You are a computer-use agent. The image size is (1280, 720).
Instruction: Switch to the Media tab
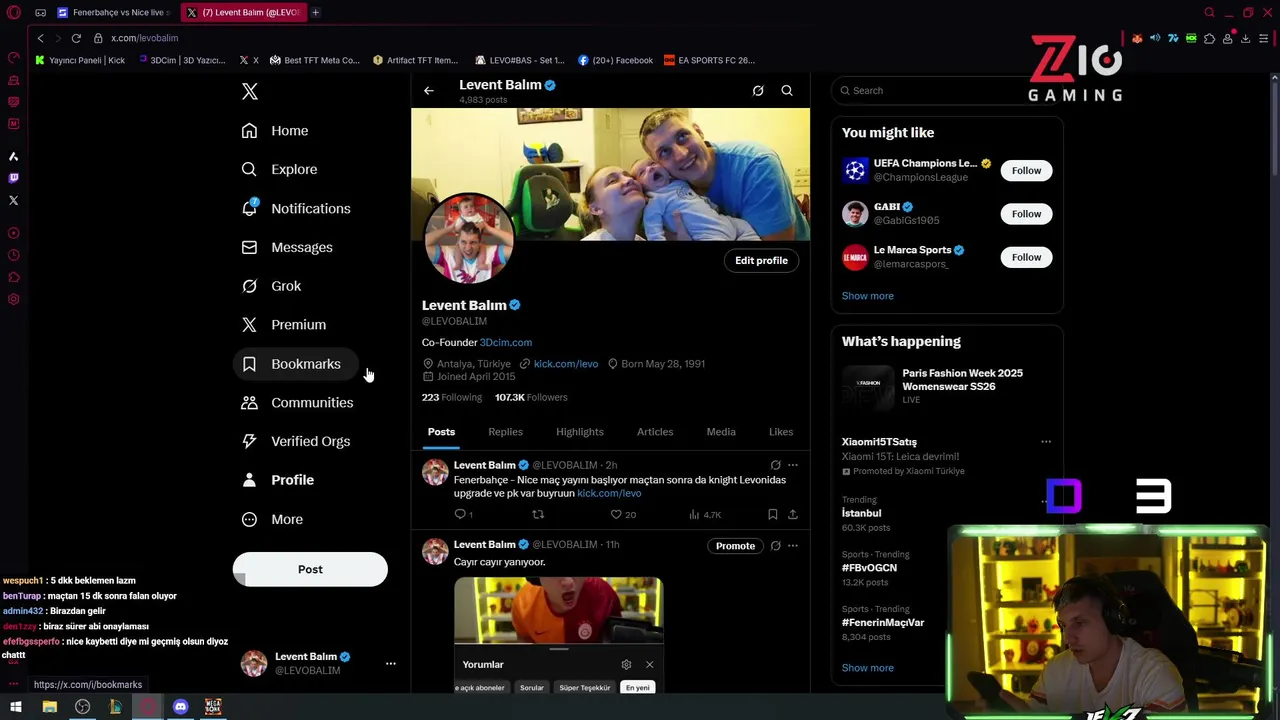[721, 432]
